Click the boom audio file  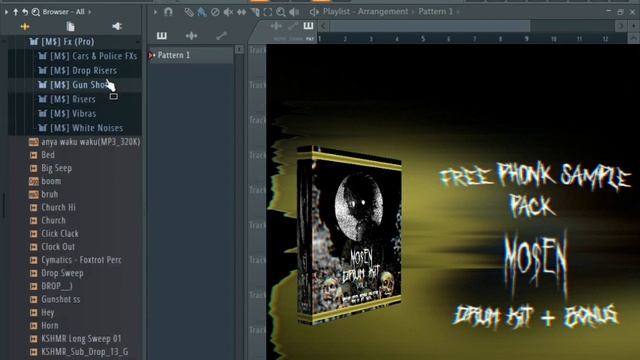point(45,181)
